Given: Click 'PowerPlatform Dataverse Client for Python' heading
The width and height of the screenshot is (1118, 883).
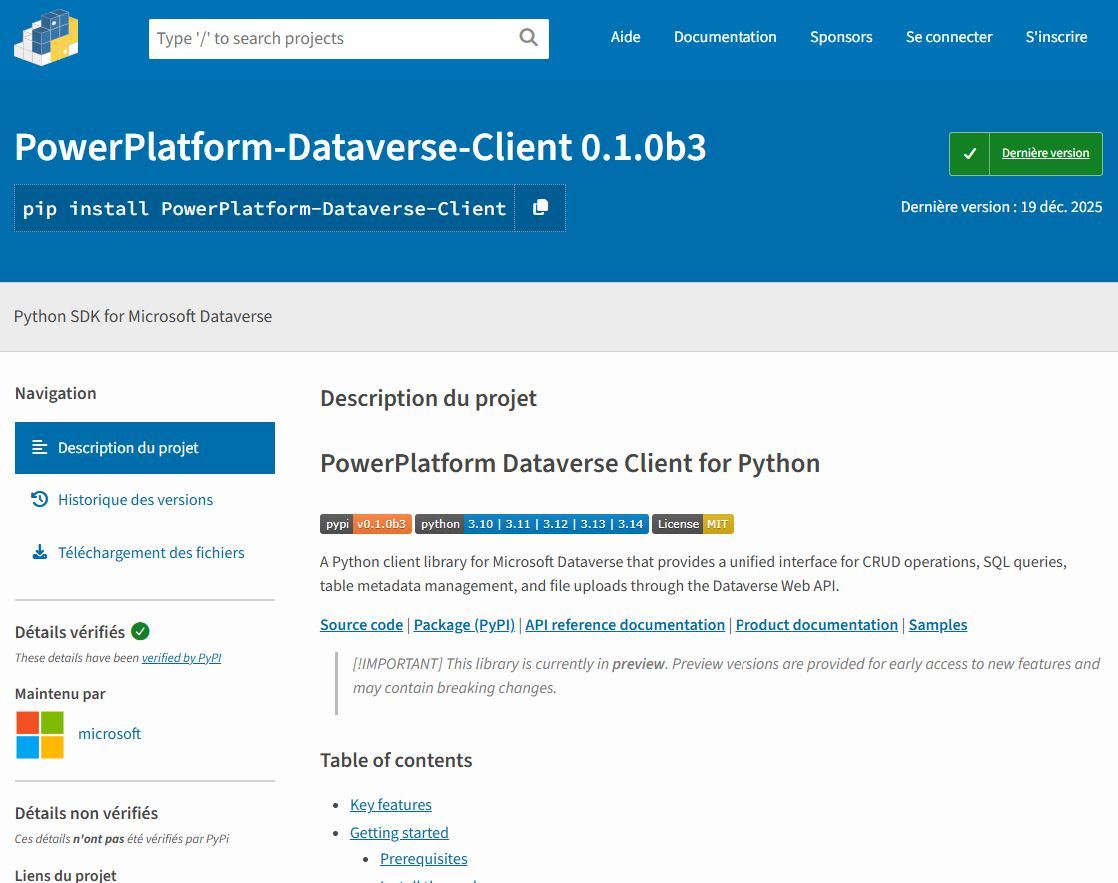Looking at the screenshot, I should pos(570,464).
